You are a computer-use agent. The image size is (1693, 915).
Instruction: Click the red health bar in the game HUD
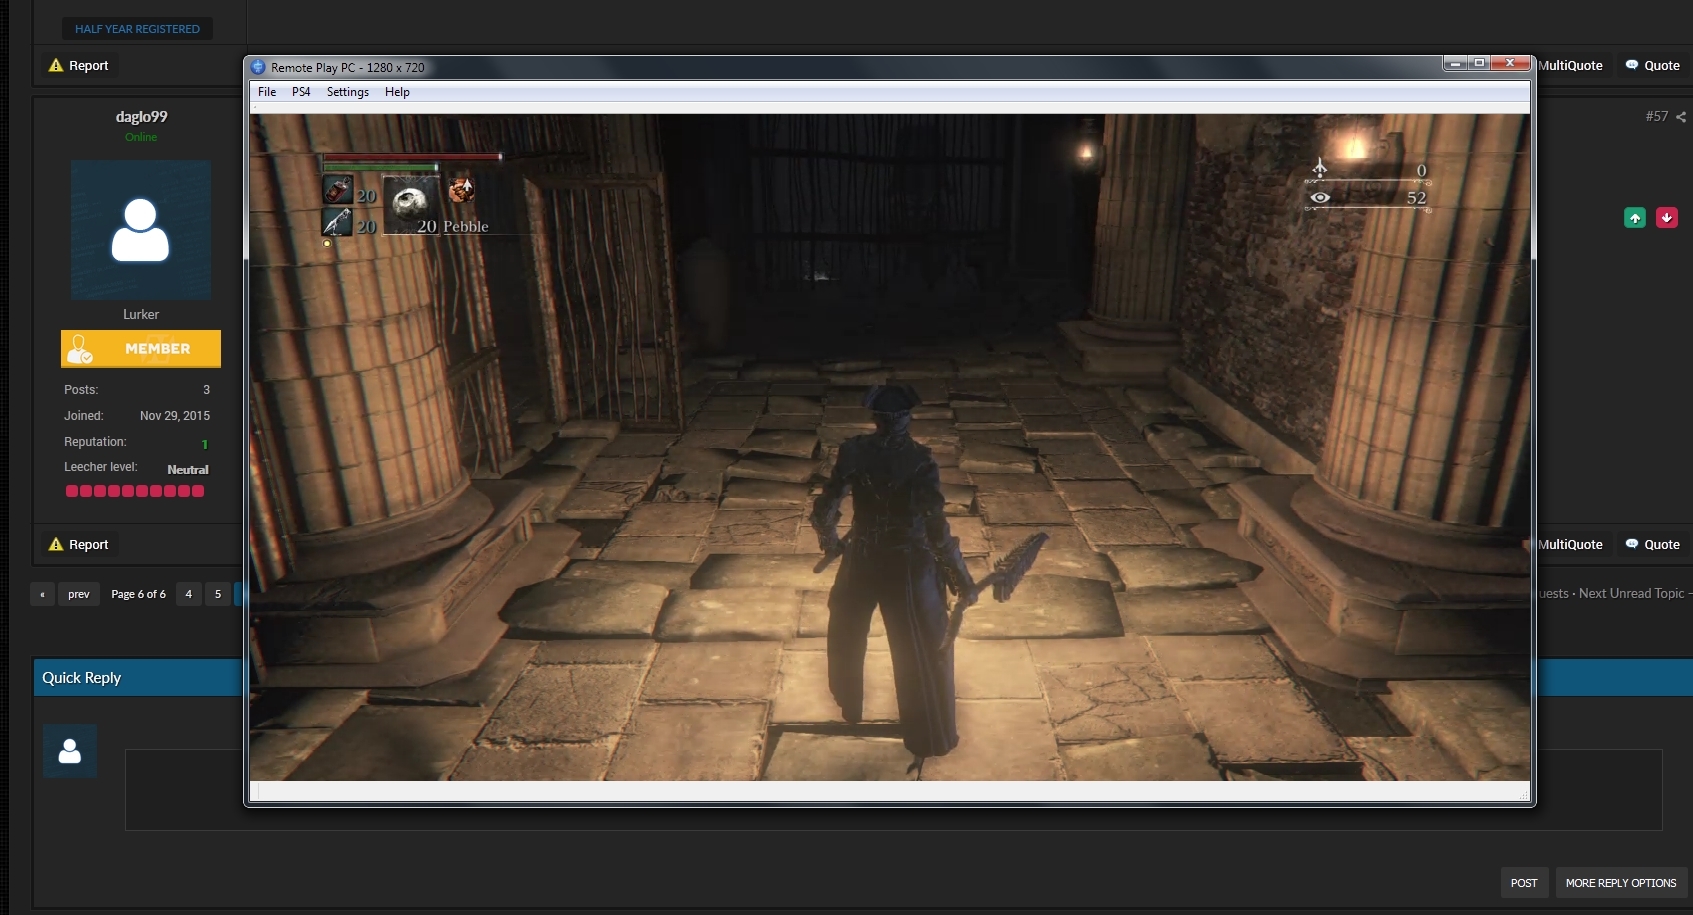(411, 156)
